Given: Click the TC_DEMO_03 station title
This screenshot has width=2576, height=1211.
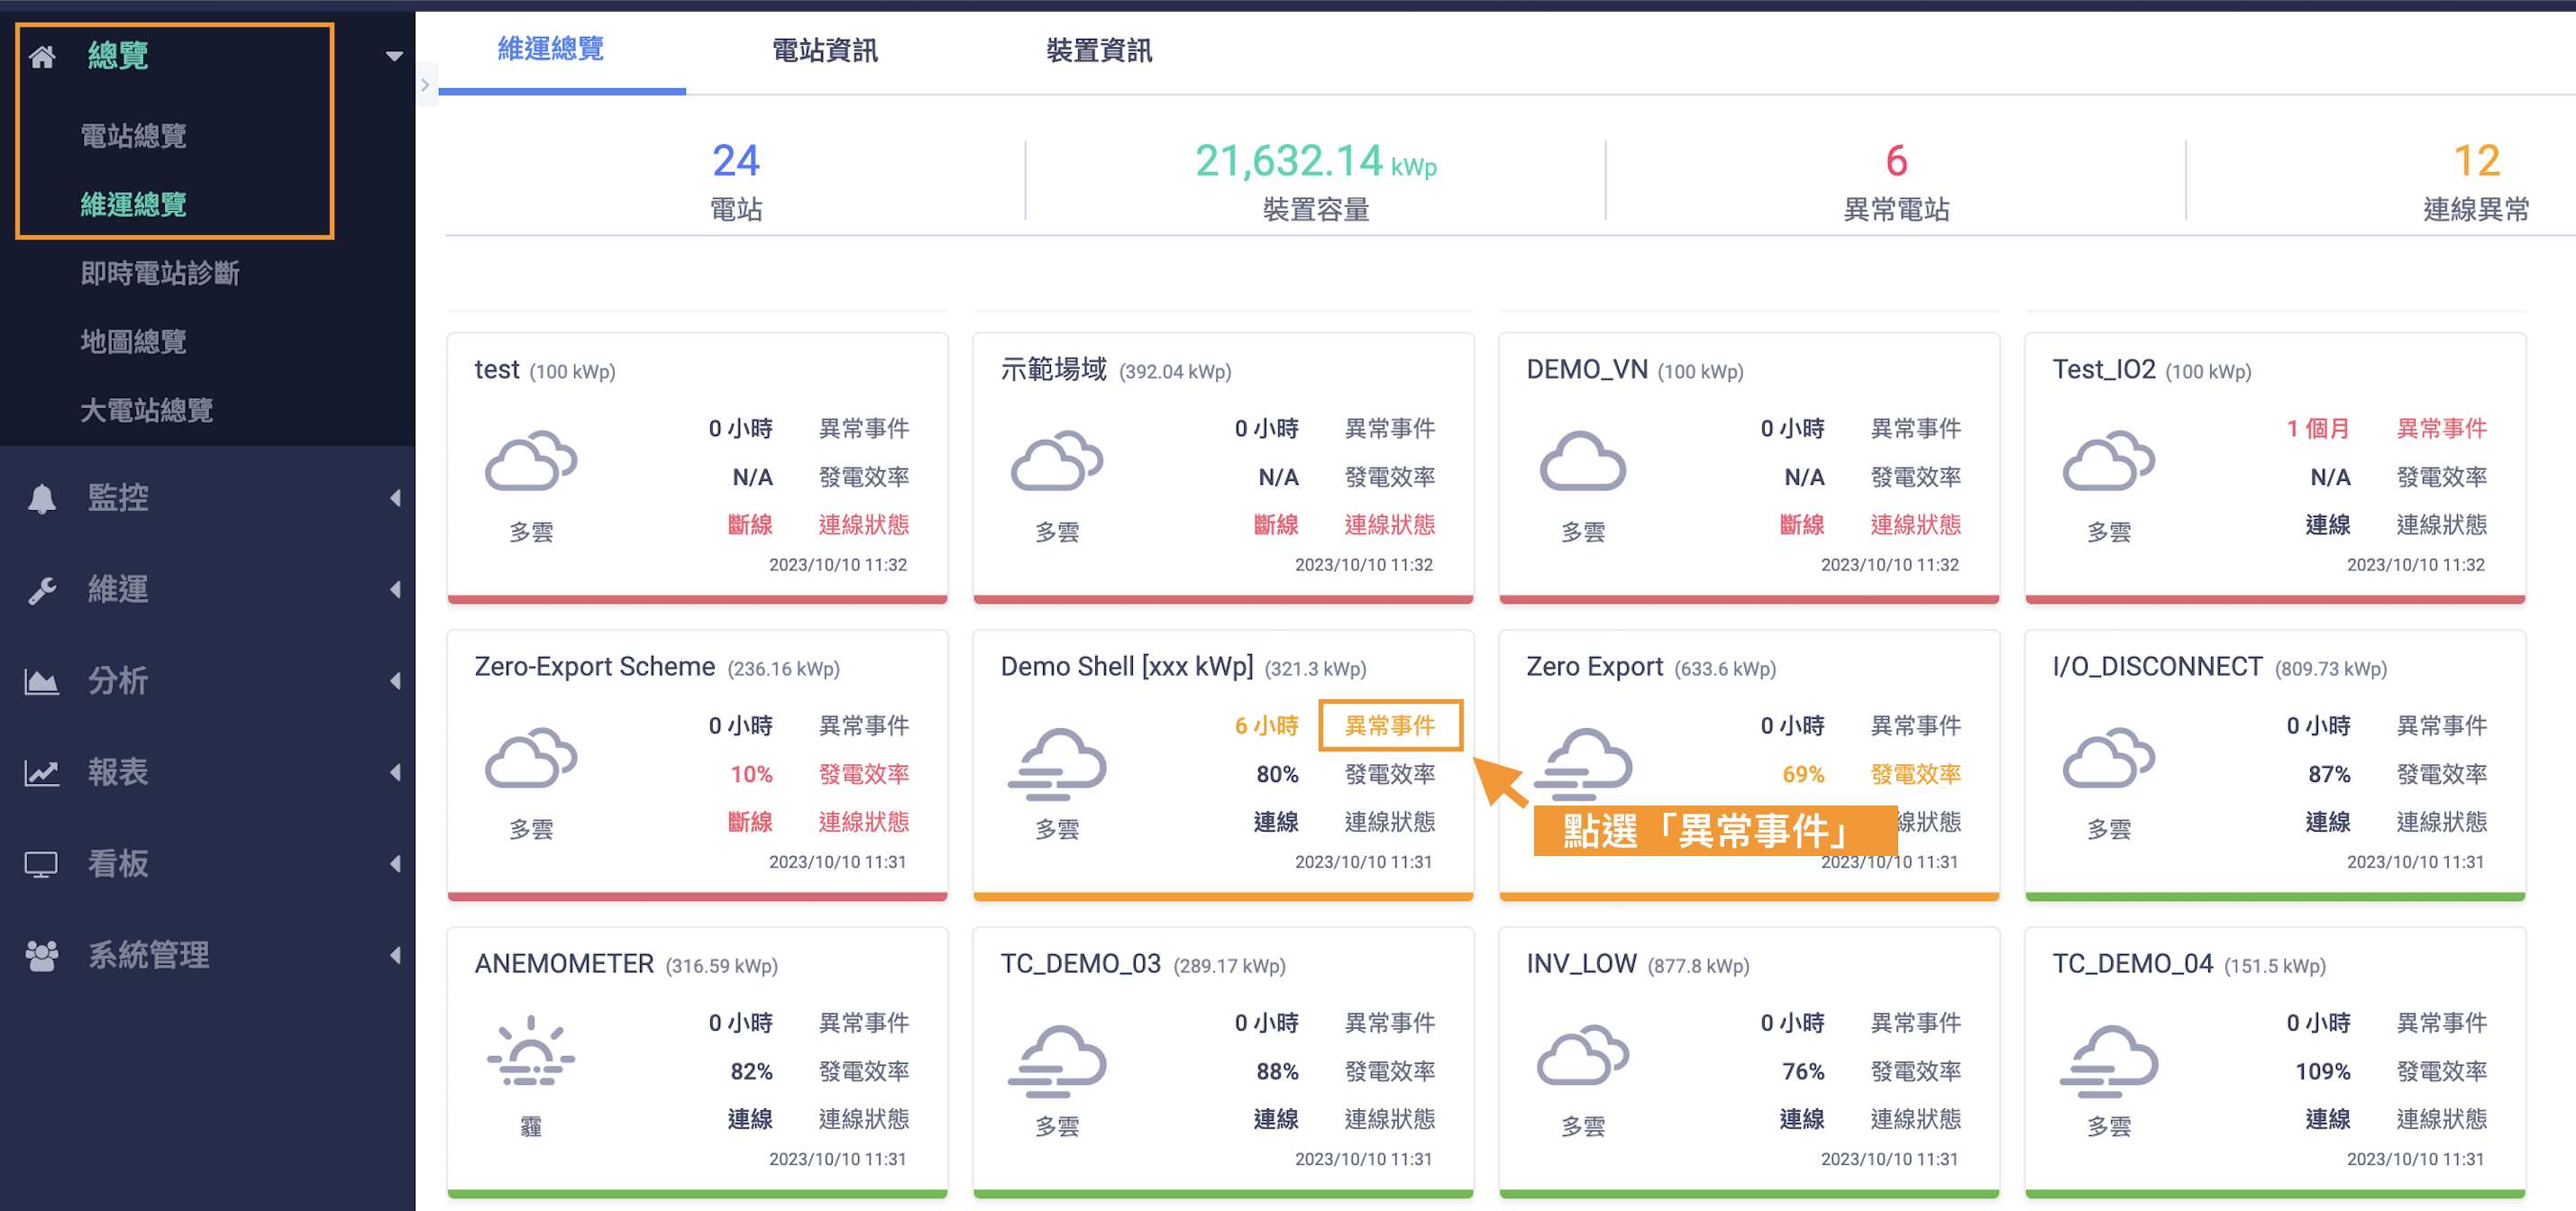Looking at the screenshot, I should point(1081,964).
